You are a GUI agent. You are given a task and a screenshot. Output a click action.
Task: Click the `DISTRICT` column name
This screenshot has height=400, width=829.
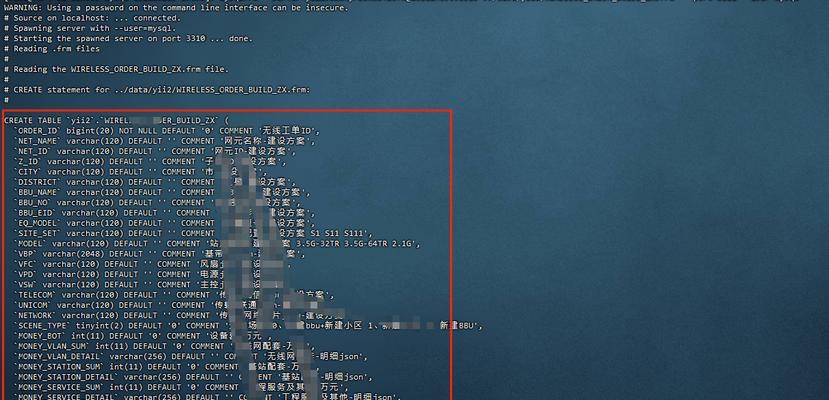point(38,182)
